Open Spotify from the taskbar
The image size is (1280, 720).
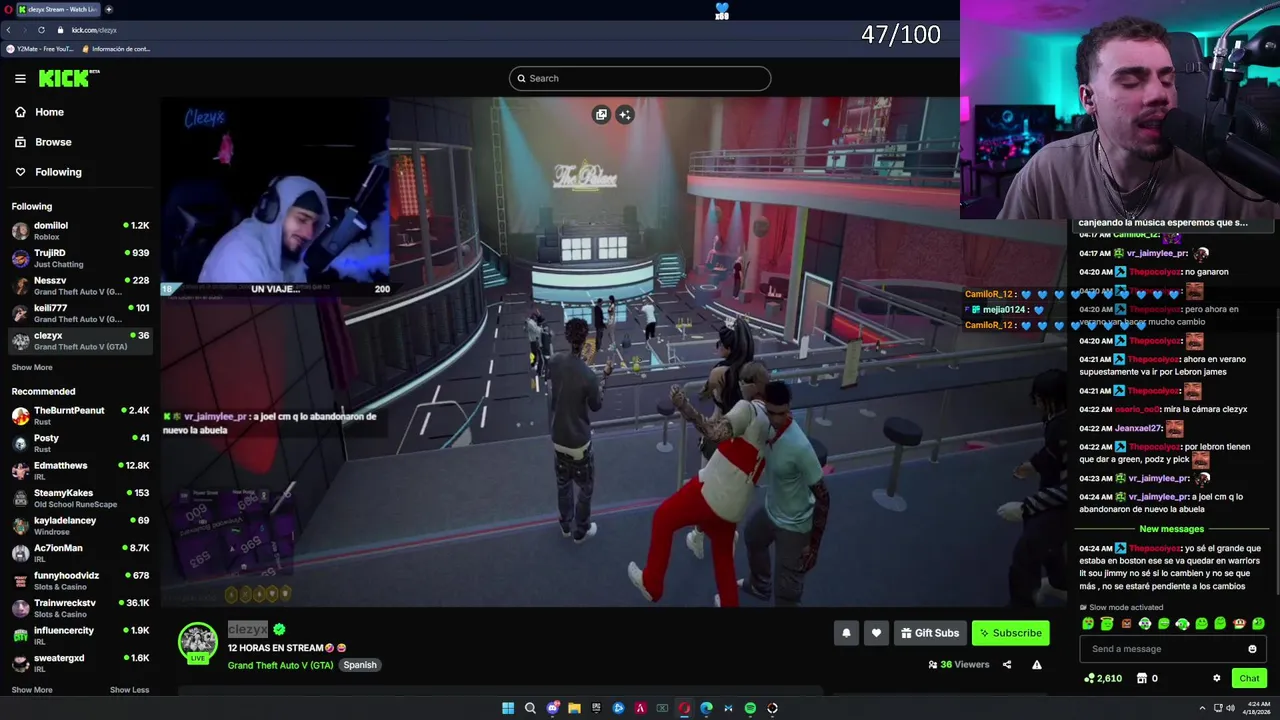(x=750, y=708)
